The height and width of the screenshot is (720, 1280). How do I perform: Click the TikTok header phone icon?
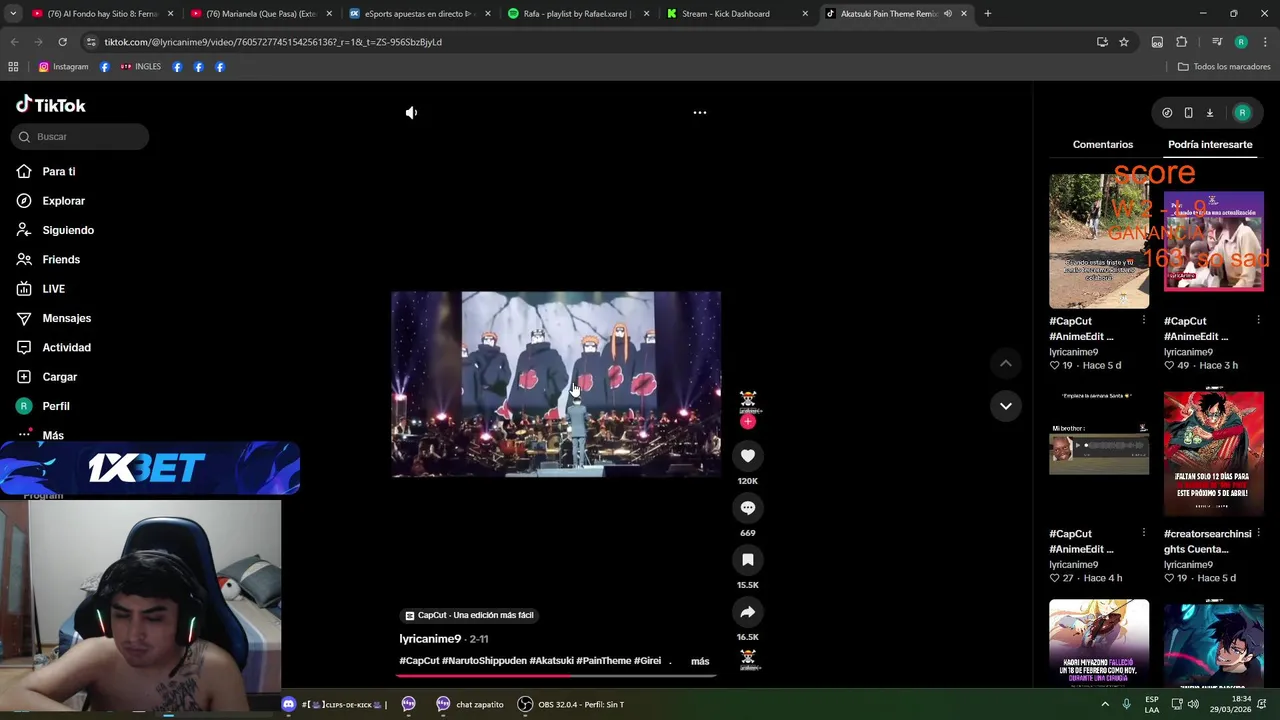click(1188, 113)
